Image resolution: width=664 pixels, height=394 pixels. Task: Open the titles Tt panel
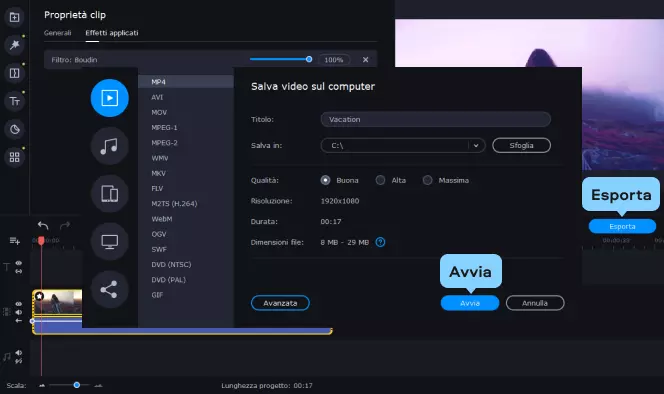coord(14,101)
